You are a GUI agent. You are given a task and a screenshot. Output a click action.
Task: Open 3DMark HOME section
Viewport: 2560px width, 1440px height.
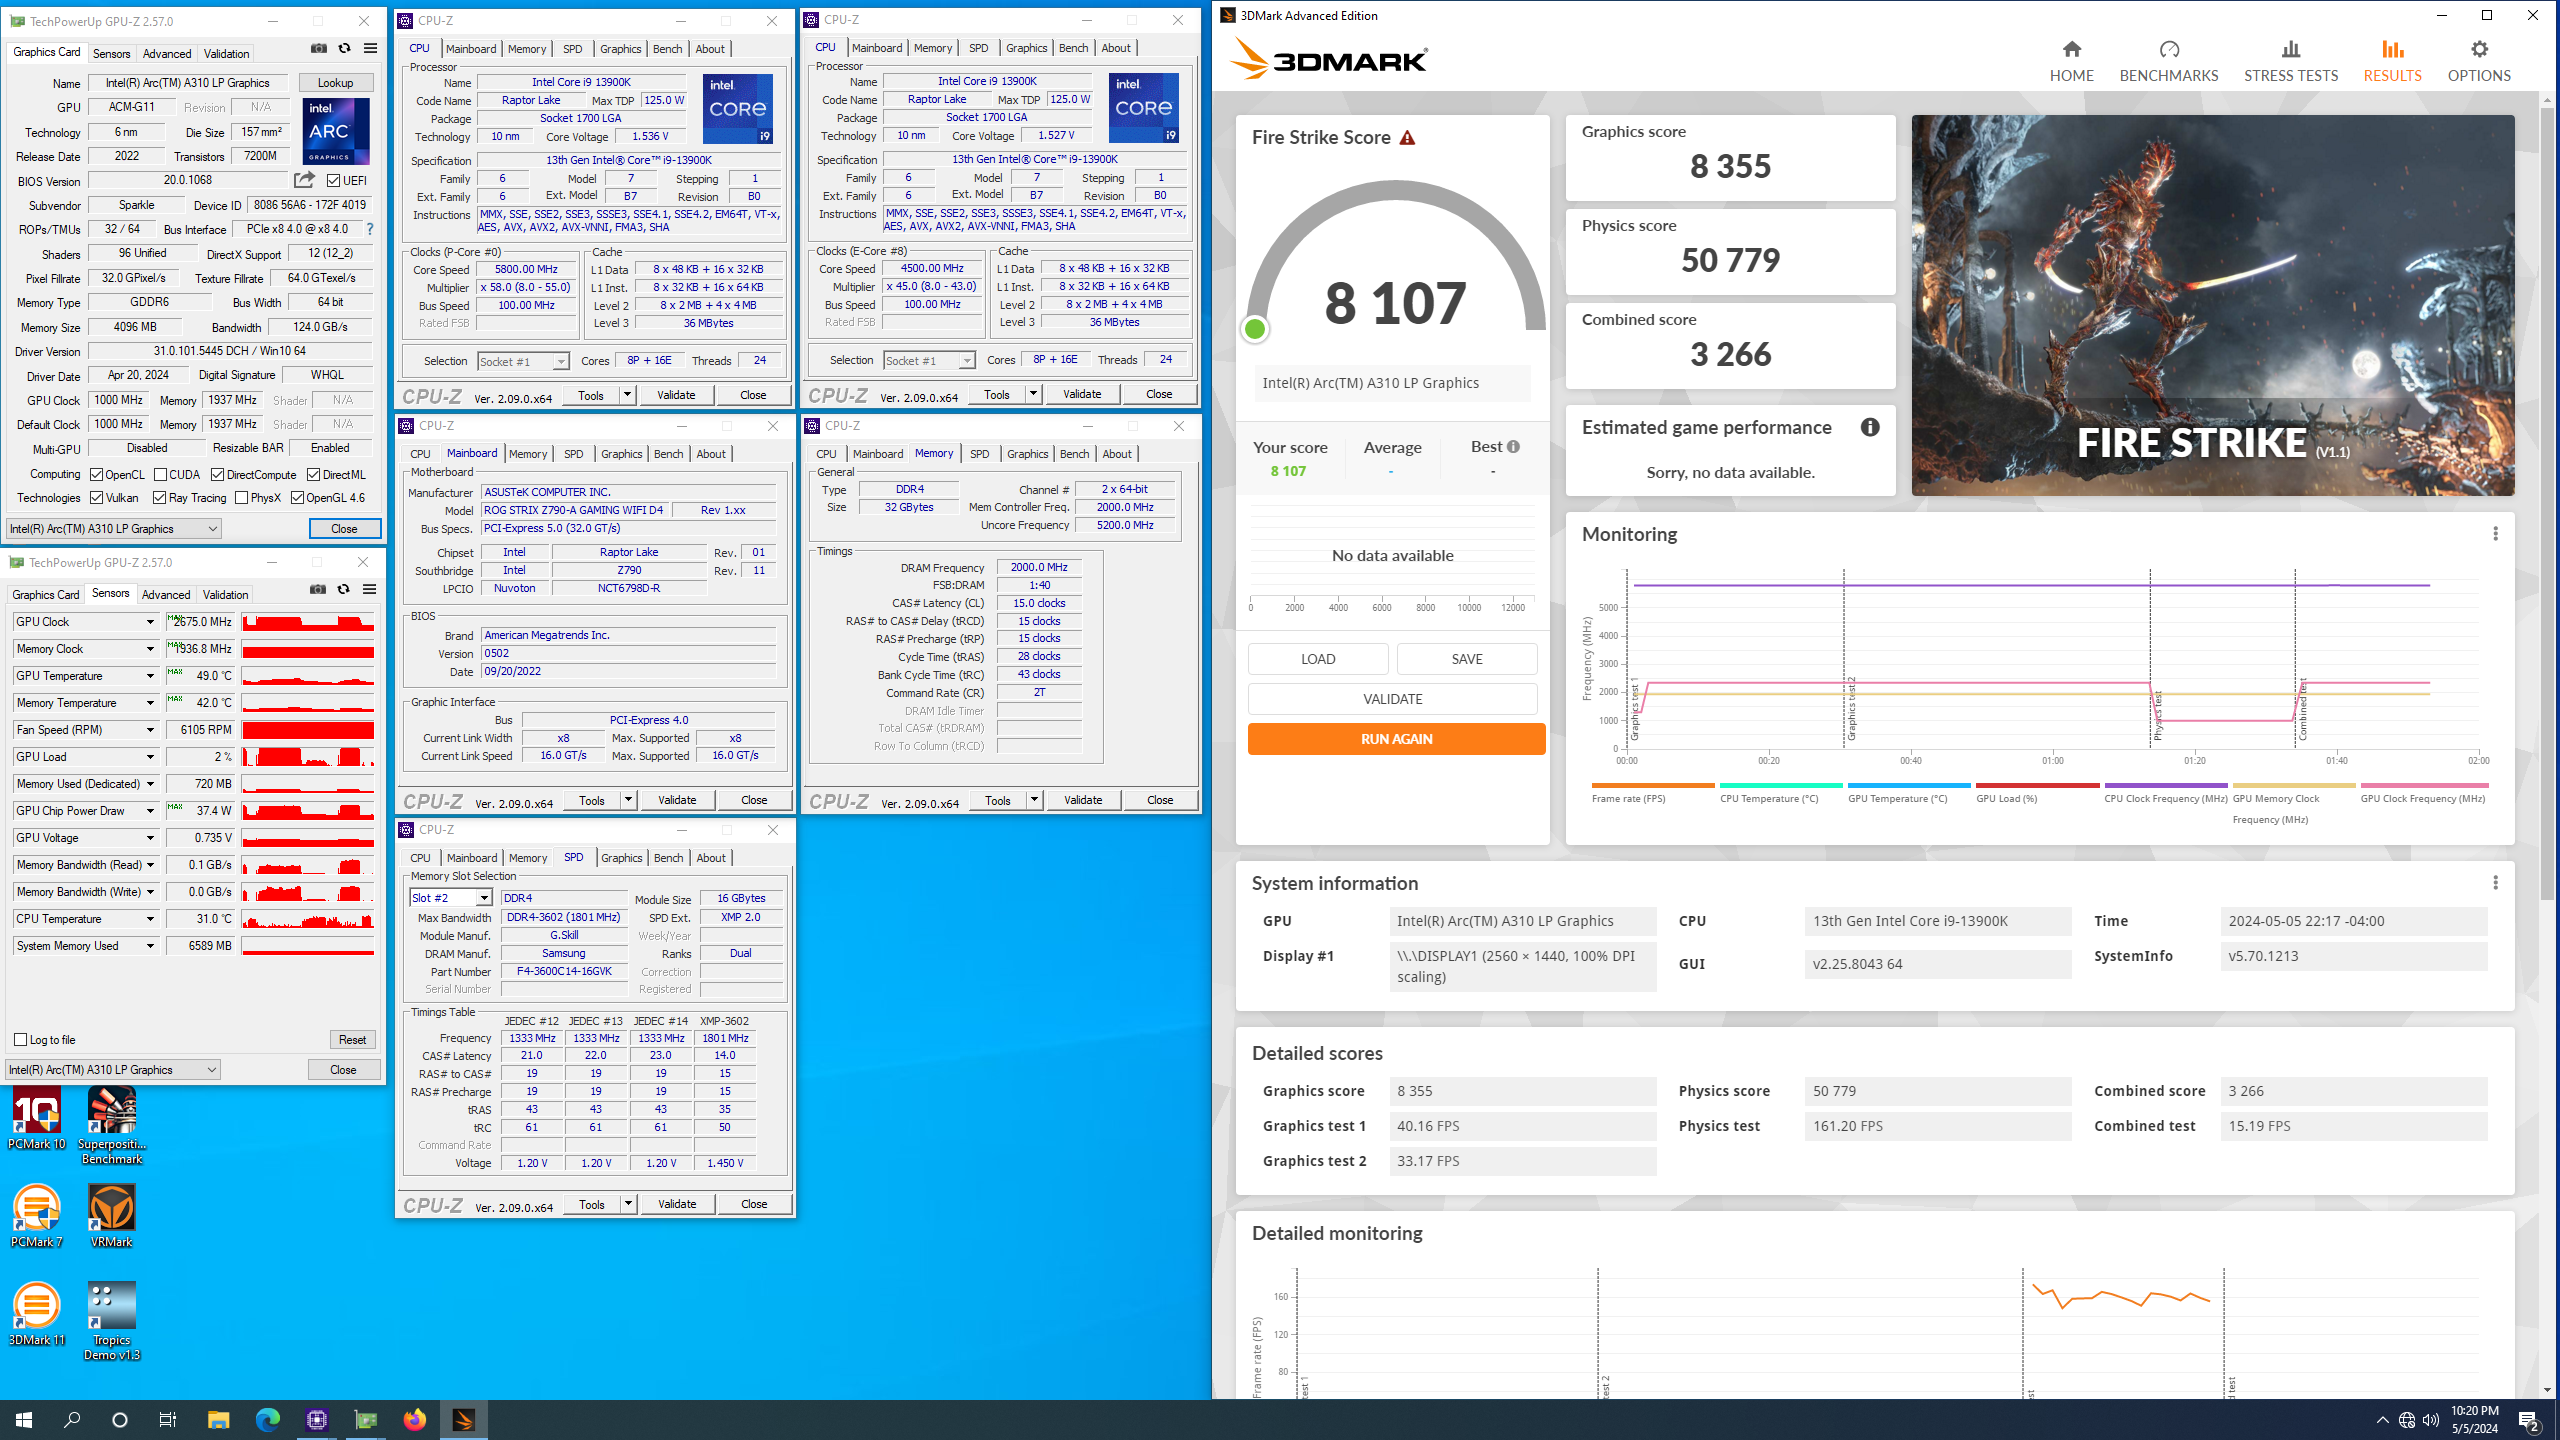(2071, 61)
